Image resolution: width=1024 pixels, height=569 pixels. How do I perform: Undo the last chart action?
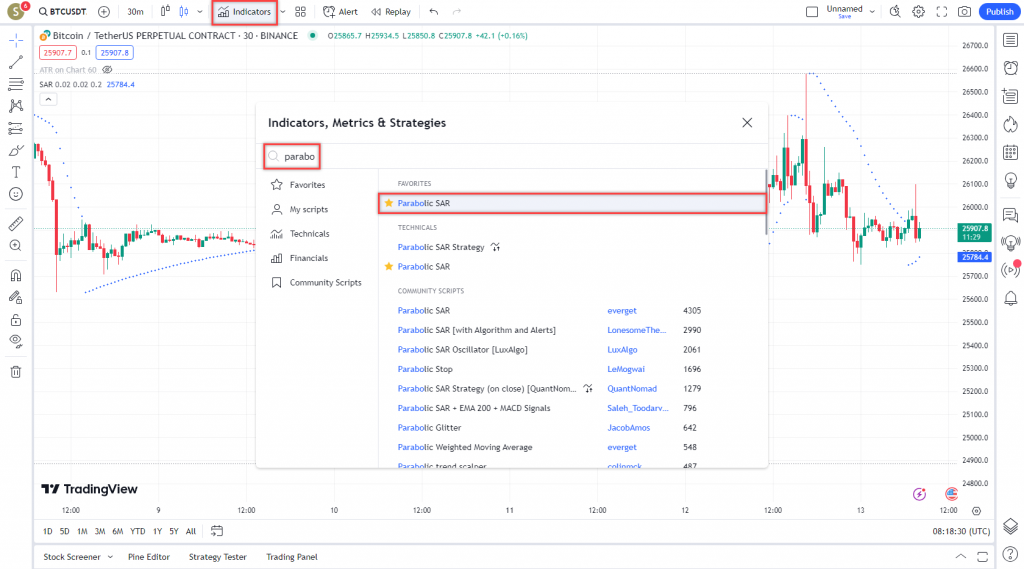pyautogui.click(x=434, y=12)
